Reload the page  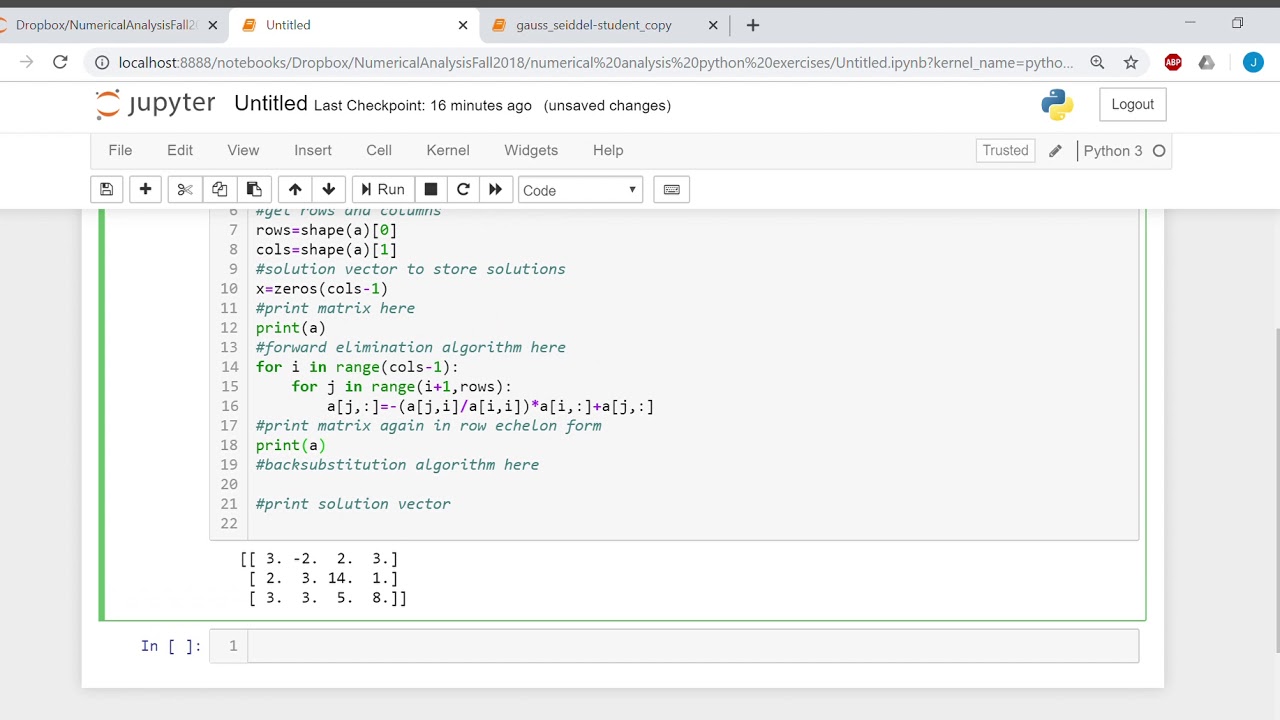(x=60, y=62)
